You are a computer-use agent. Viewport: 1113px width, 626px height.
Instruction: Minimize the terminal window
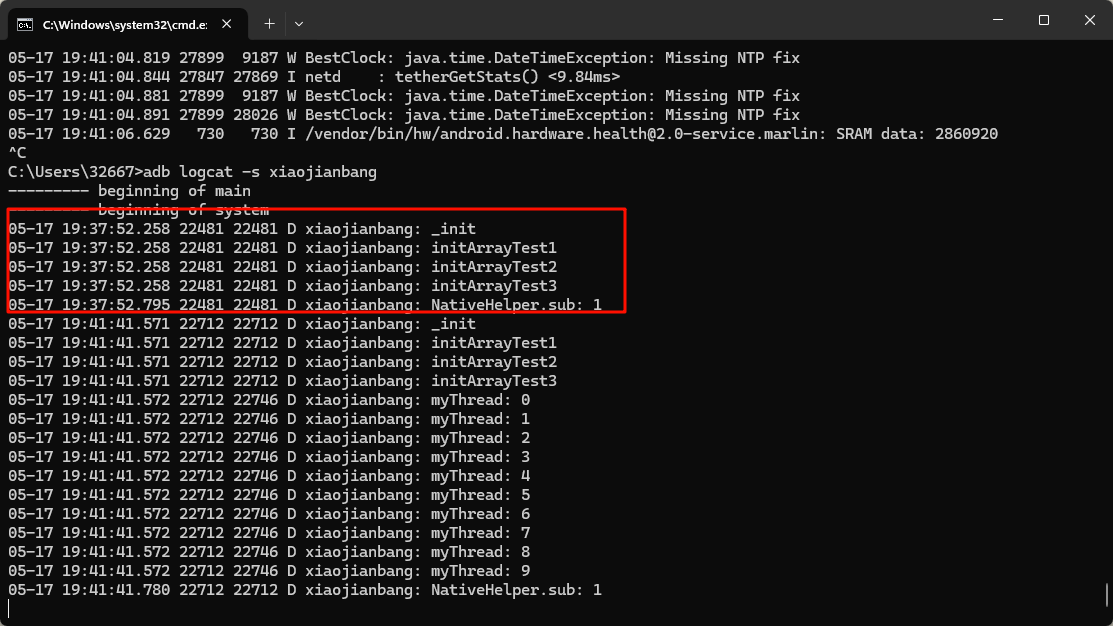click(998, 20)
